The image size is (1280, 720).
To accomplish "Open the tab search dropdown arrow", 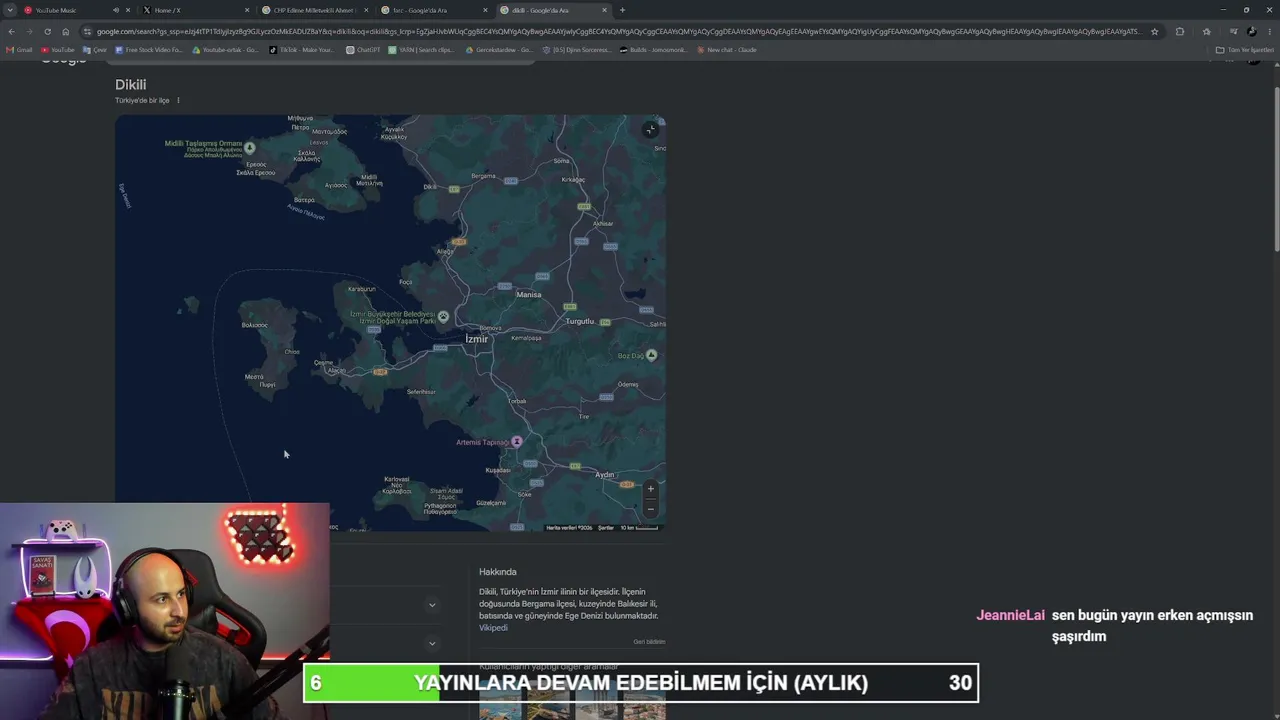I will point(10,10).
